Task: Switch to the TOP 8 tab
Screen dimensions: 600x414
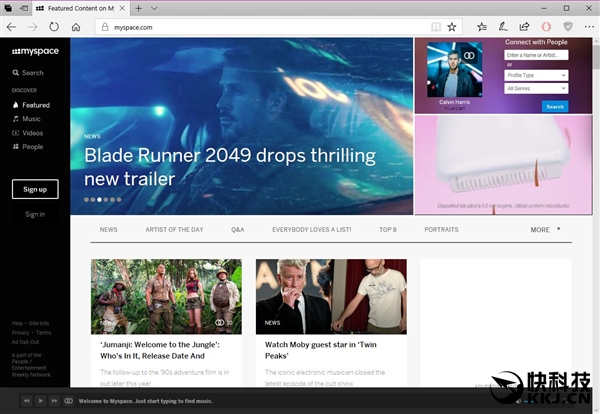Action: pyautogui.click(x=388, y=229)
